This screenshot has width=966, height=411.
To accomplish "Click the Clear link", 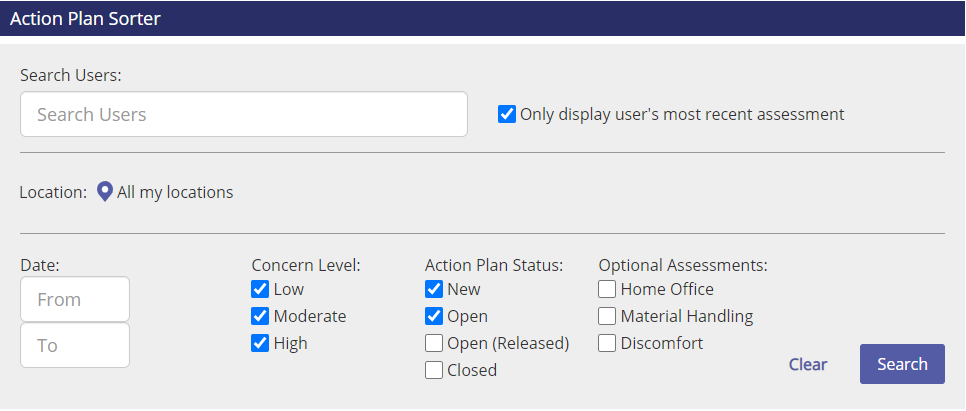I will point(808,364).
